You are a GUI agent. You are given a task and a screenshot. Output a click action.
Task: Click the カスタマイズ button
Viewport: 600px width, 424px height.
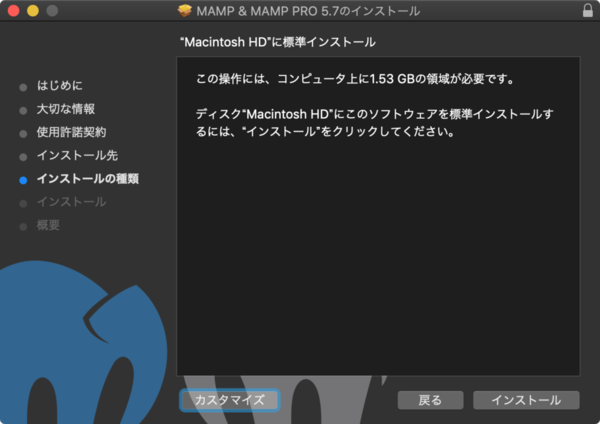230,400
